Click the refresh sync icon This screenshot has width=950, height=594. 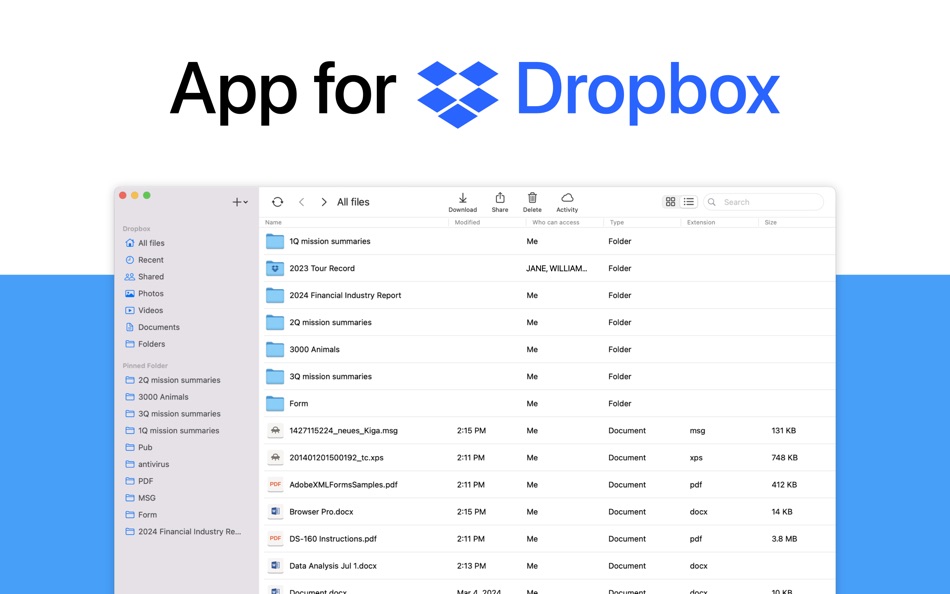pyautogui.click(x=277, y=202)
